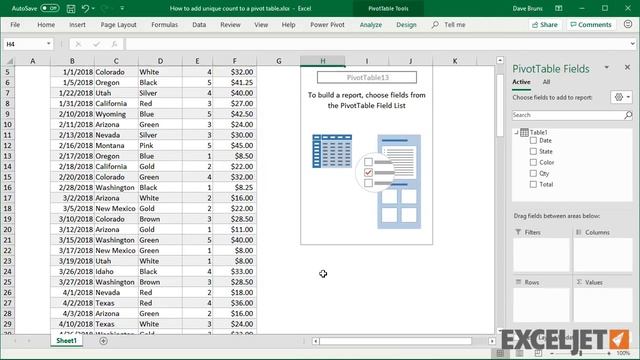Open the Undo history dropdown arrow

click(x=93, y=9)
